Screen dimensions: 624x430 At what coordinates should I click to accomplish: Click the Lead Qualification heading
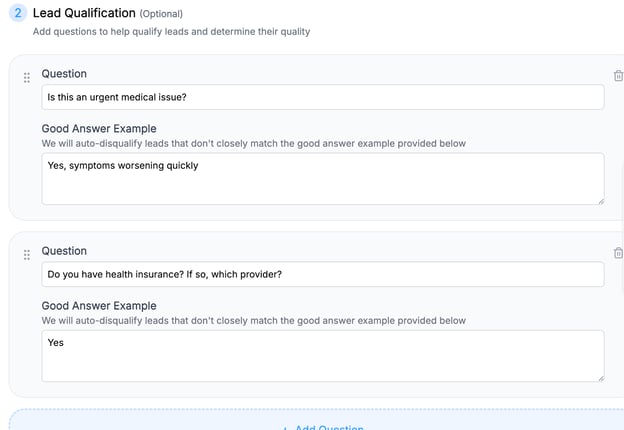[84, 13]
